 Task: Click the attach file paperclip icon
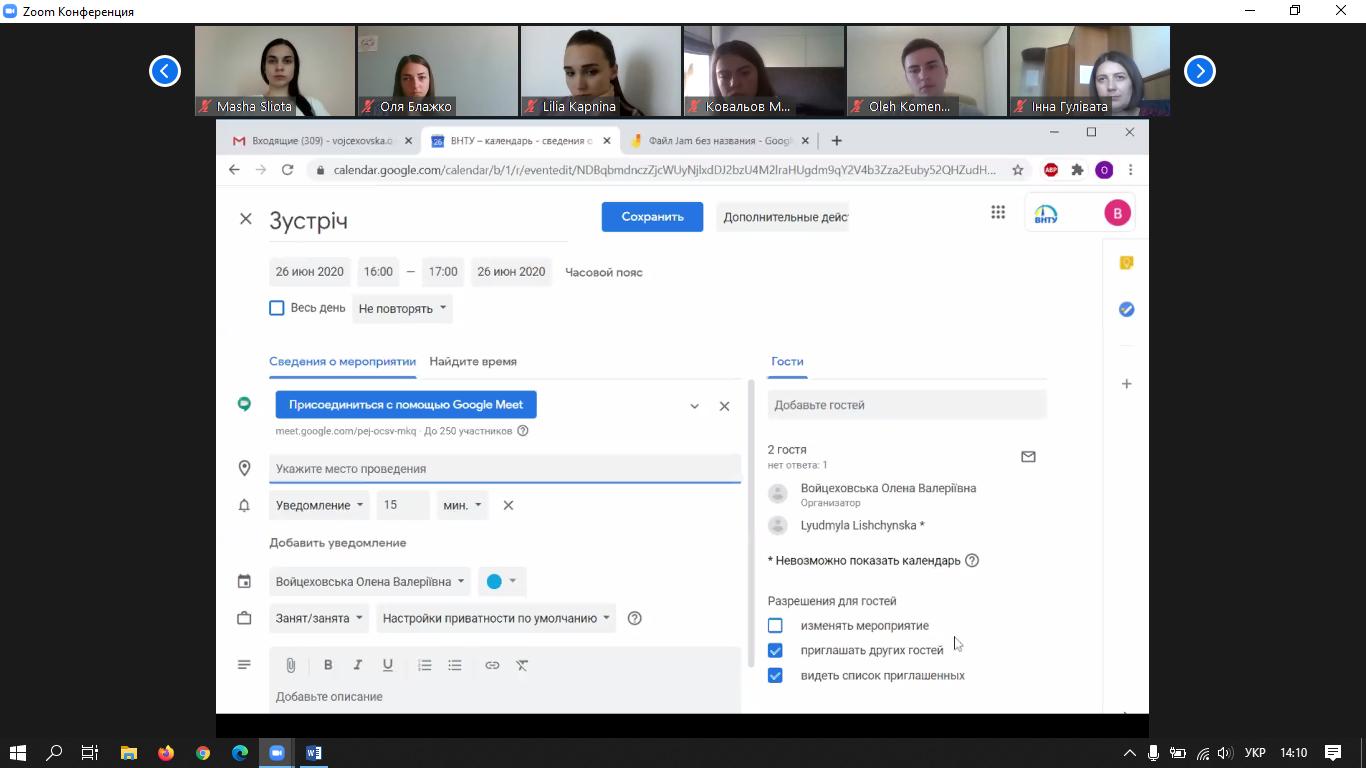(291, 665)
